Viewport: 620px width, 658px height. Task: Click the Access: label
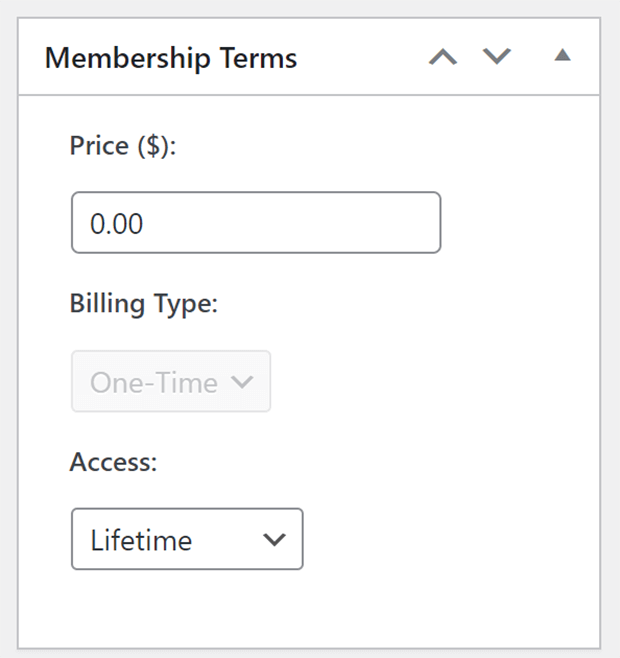pos(113,462)
